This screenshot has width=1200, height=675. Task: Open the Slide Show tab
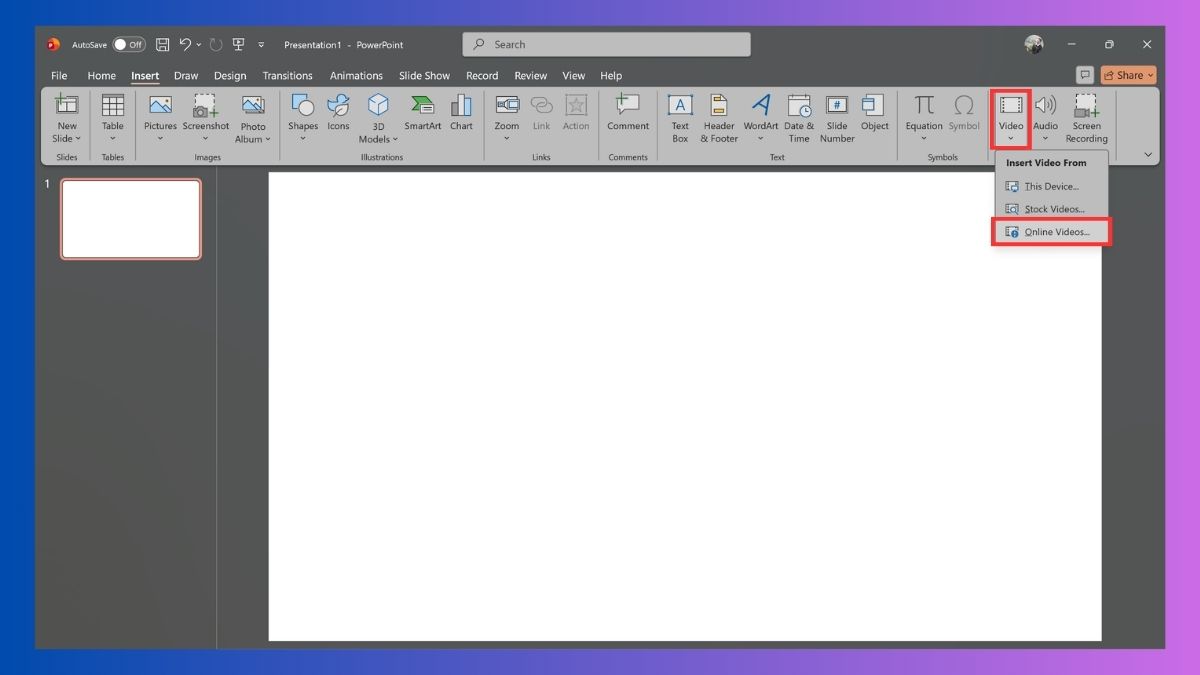tap(424, 76)
